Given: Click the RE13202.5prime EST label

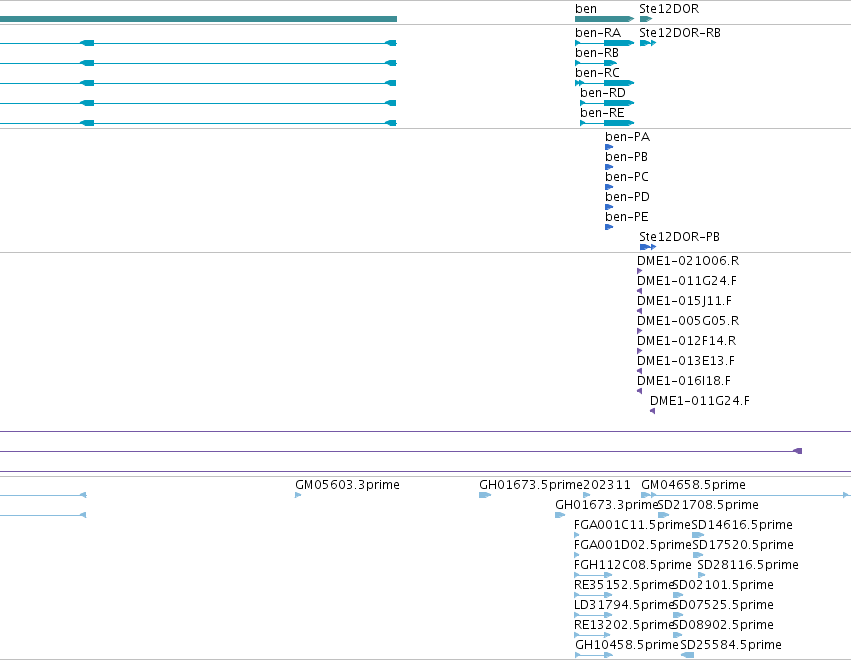Looking at the screenshot, I should (x=624, y=626).
